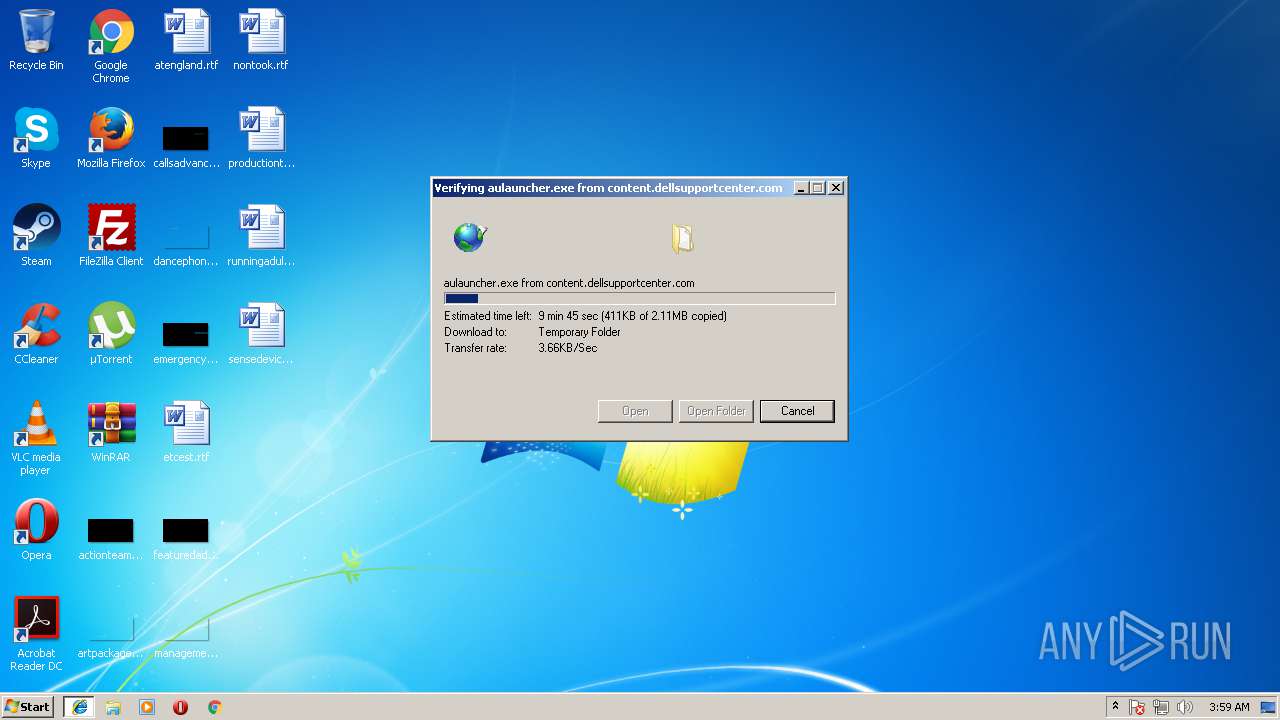Close the Verifying aulauncher.exe dialog
1280x720 pixels.
(836, 188)
